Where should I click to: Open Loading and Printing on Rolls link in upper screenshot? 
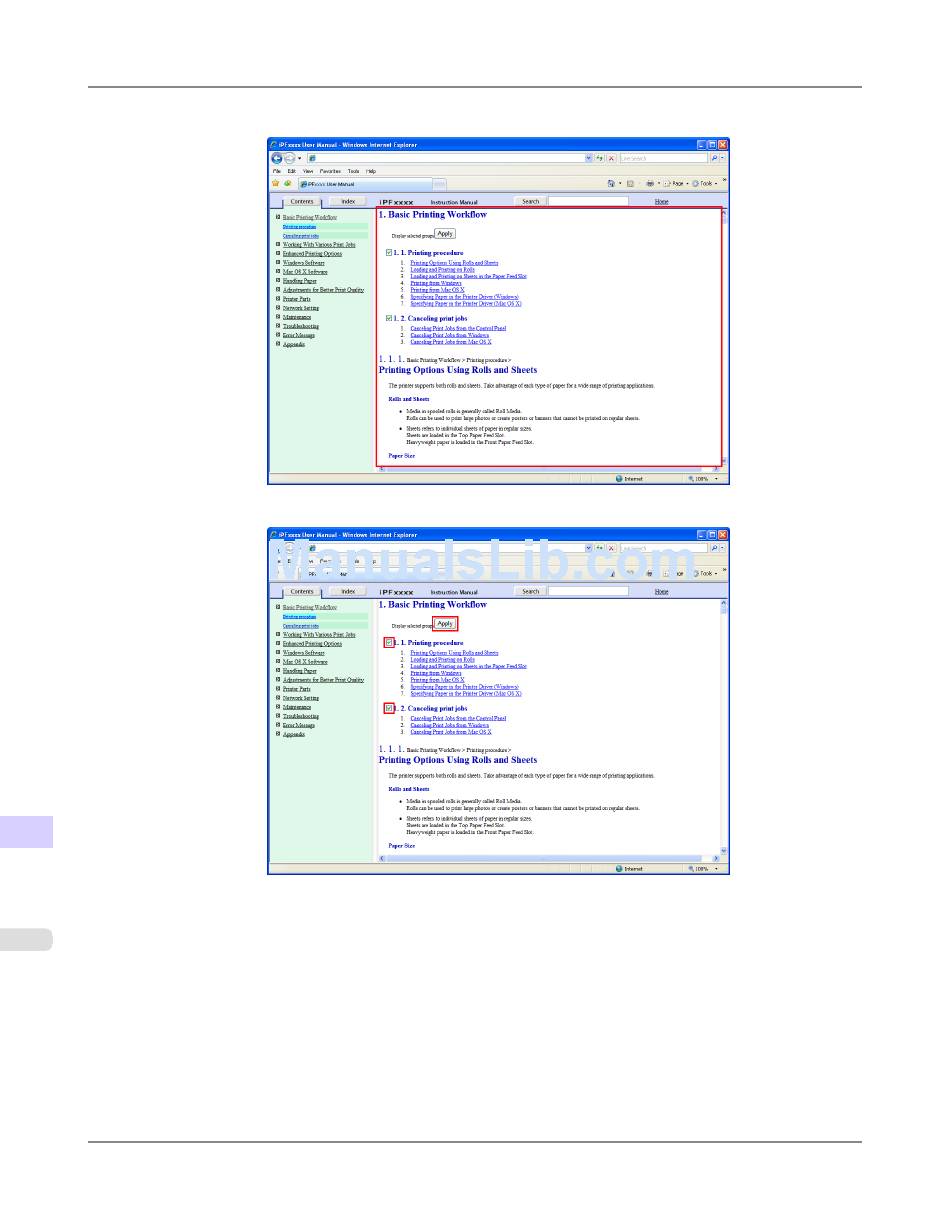442,270
